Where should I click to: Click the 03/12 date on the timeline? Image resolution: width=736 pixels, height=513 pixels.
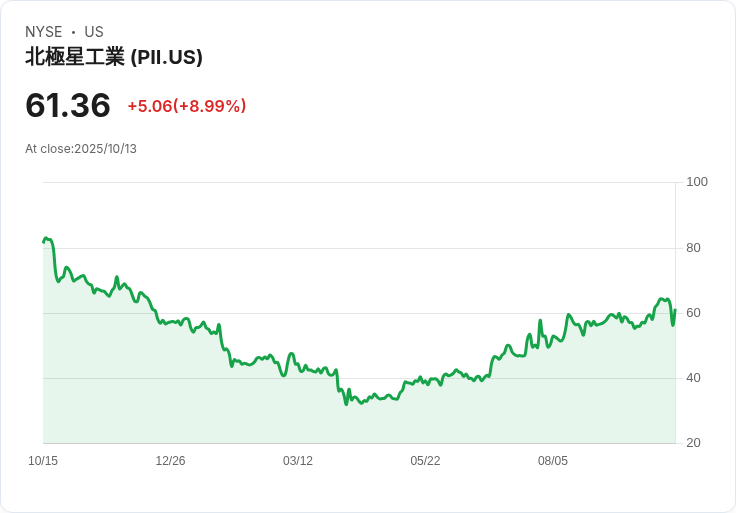pyautogui.click(x=298, y=461)
